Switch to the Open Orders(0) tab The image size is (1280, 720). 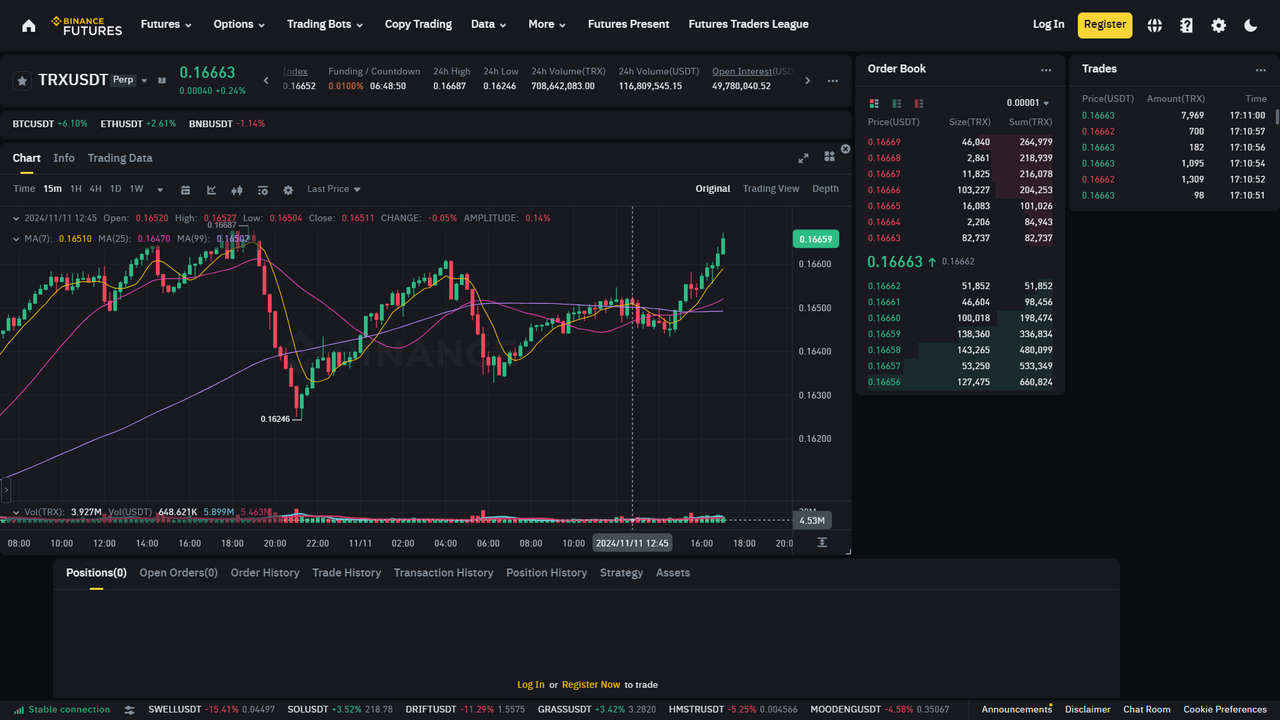tap(178, 573)
